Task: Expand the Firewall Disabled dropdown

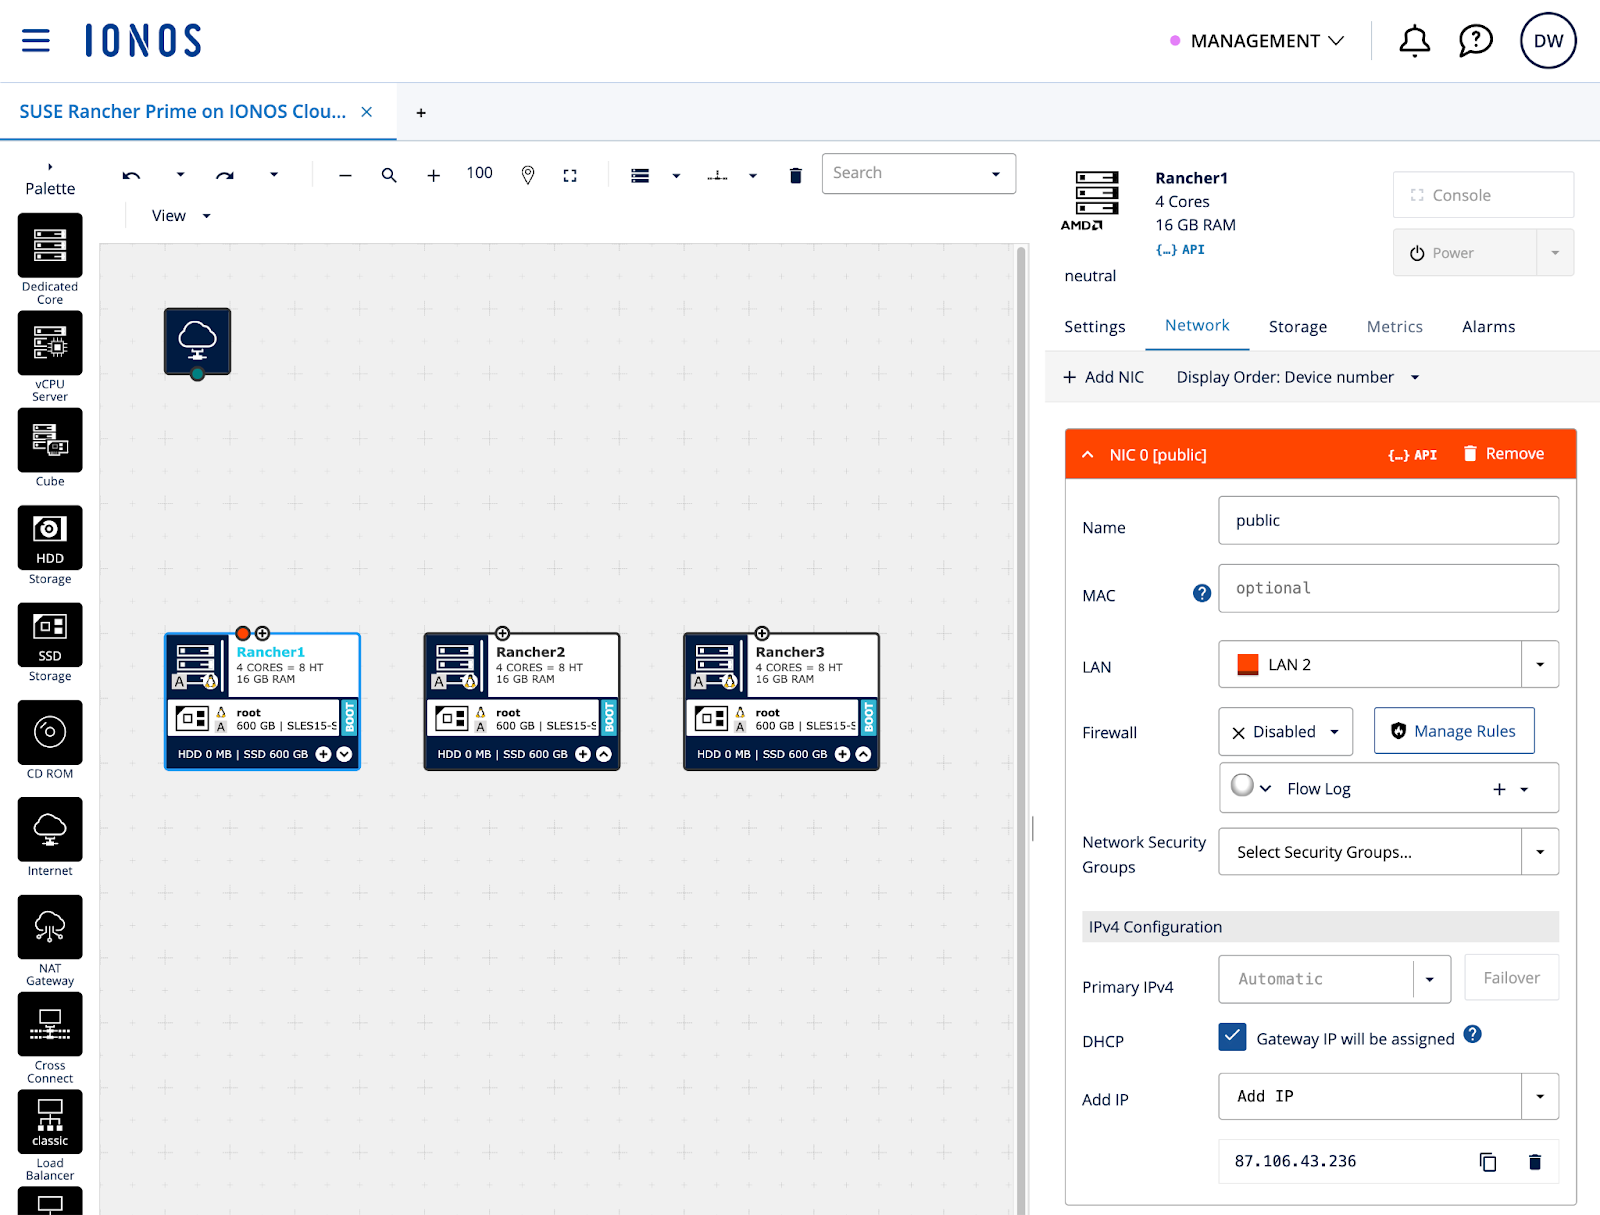Action: [1285, 732]
